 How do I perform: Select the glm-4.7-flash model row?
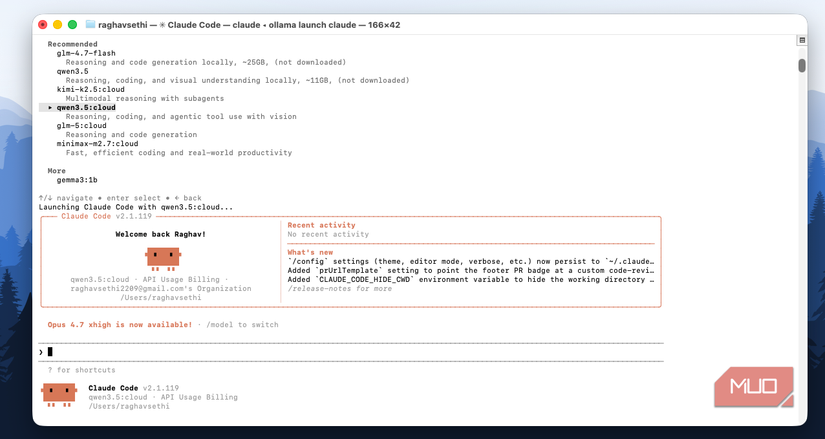(86, 53)
